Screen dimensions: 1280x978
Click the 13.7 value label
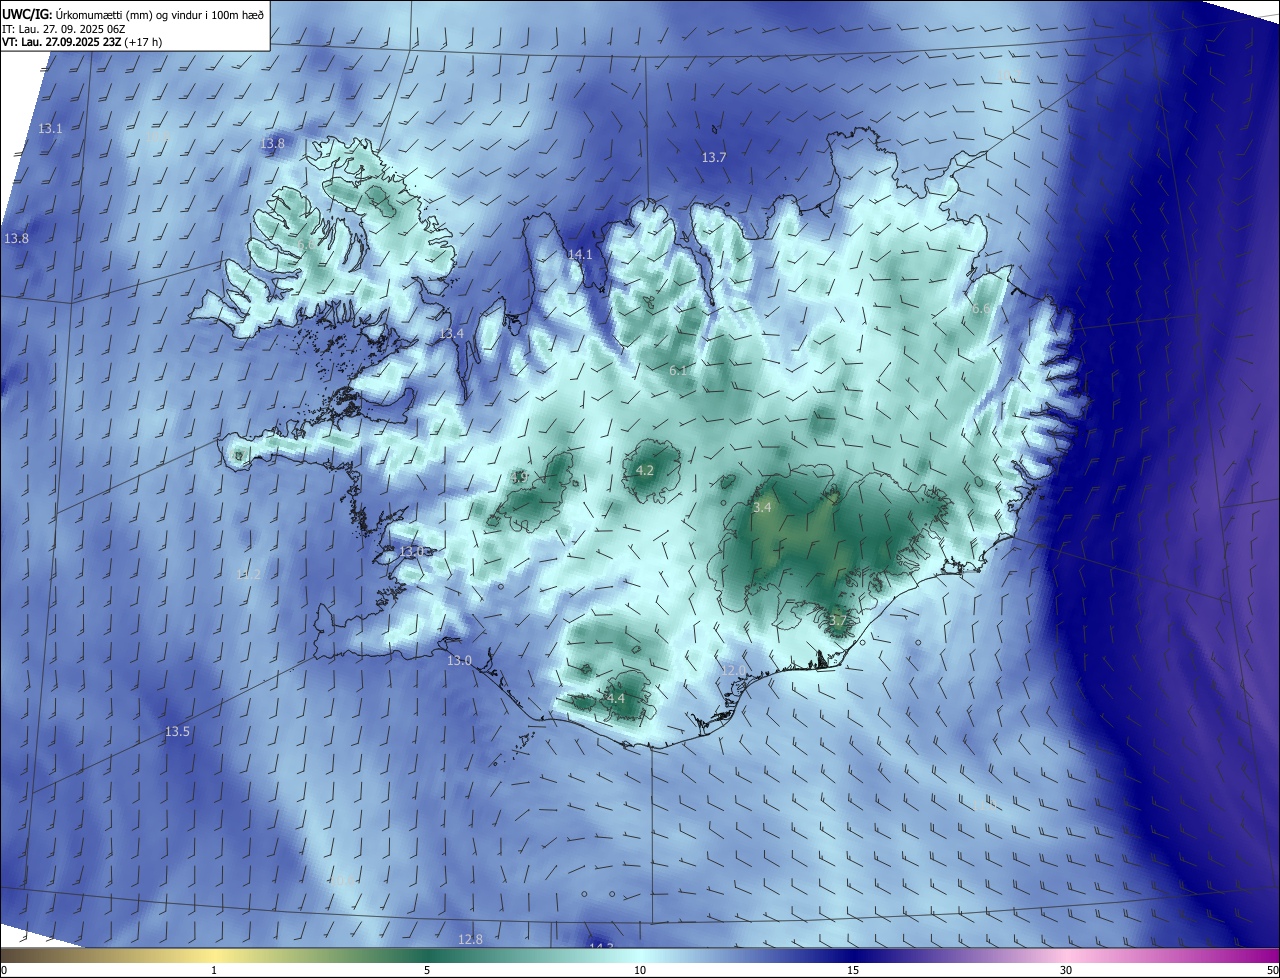pyautogui.click(x=713, y=158)
